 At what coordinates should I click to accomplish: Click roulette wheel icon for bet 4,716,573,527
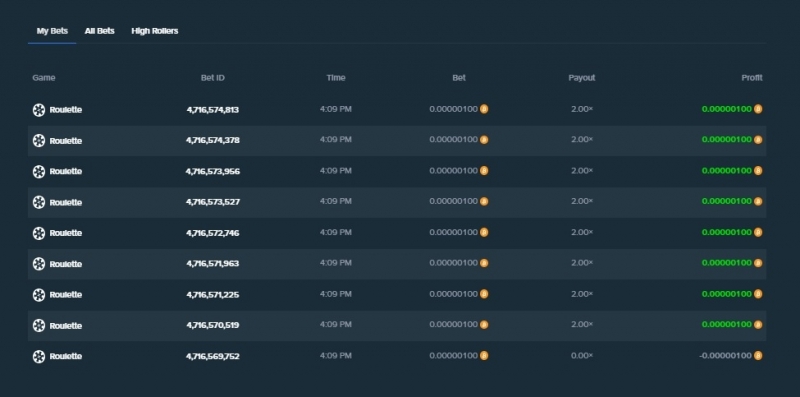tap(39, 202)
